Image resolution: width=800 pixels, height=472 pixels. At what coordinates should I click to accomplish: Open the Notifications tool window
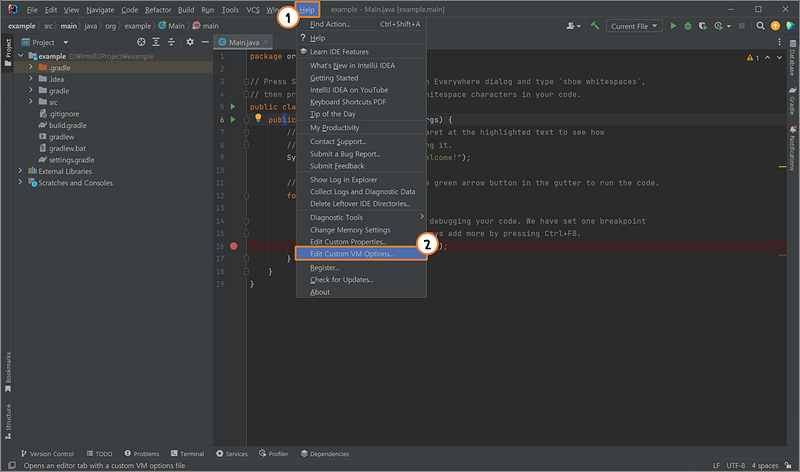tap(792, 148)
